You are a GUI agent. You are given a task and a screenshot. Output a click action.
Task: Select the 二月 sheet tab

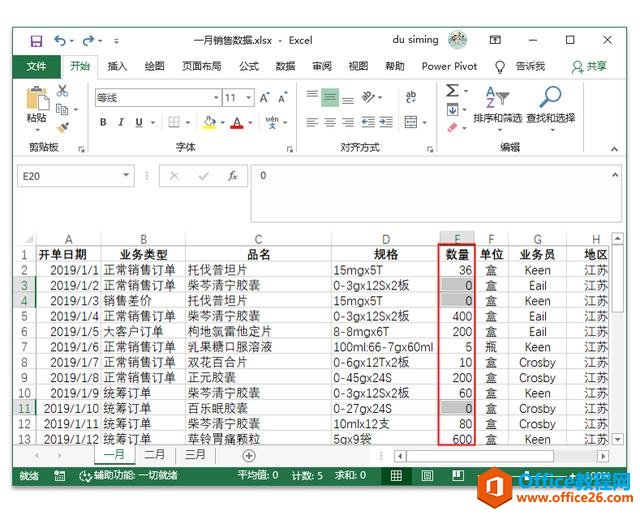(x=154, y=454)
